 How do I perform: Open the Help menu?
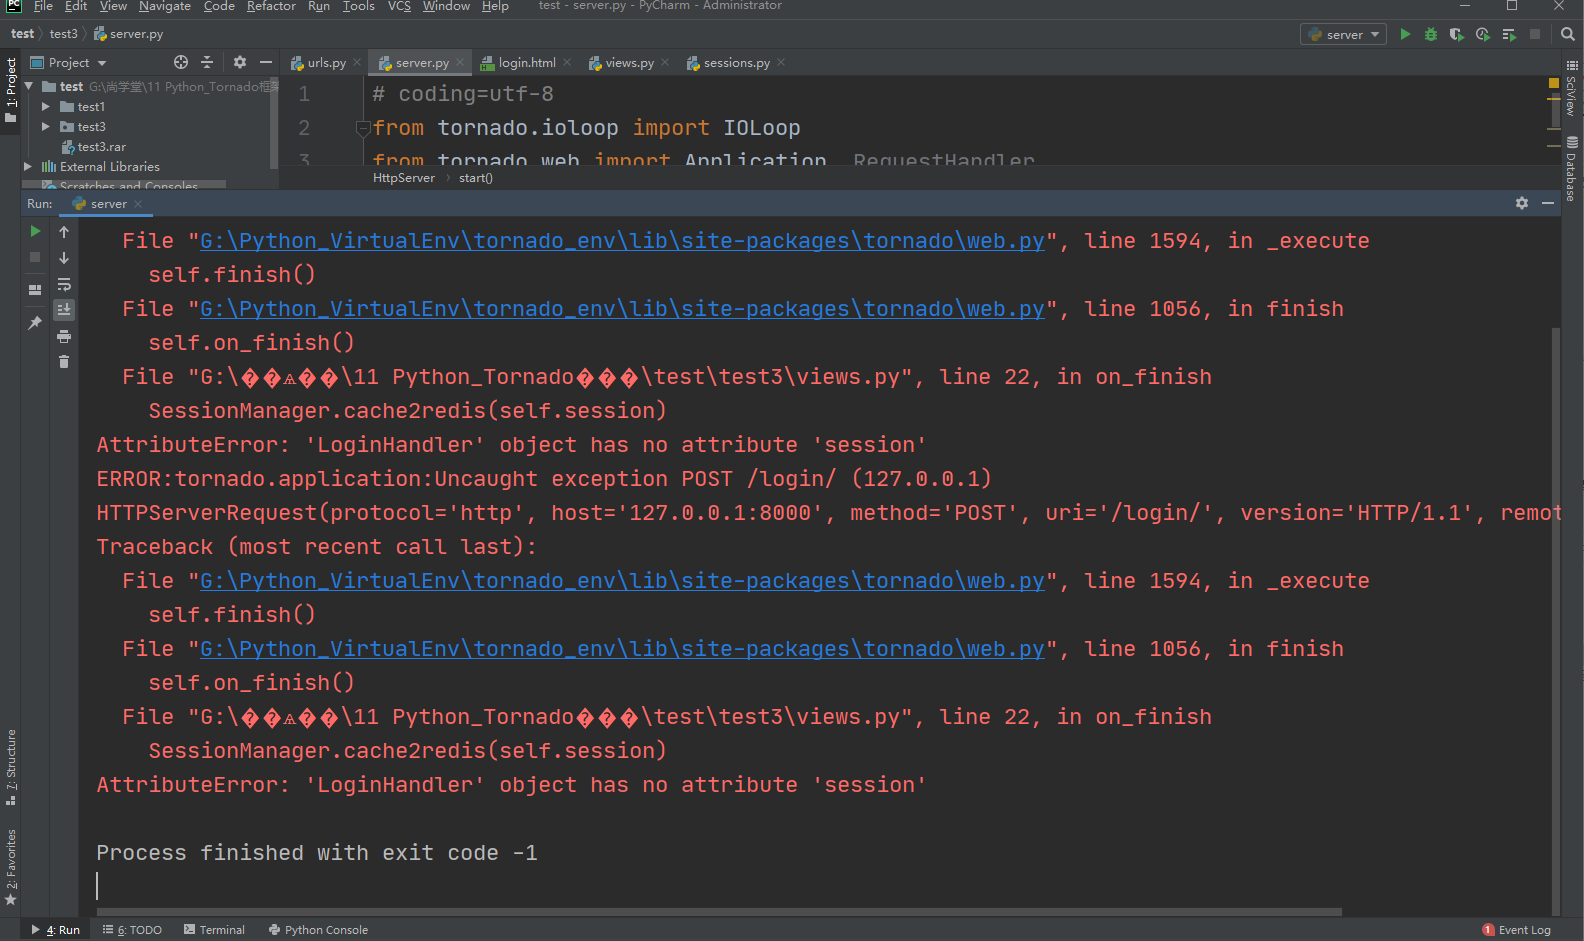(x=495, y=6)
